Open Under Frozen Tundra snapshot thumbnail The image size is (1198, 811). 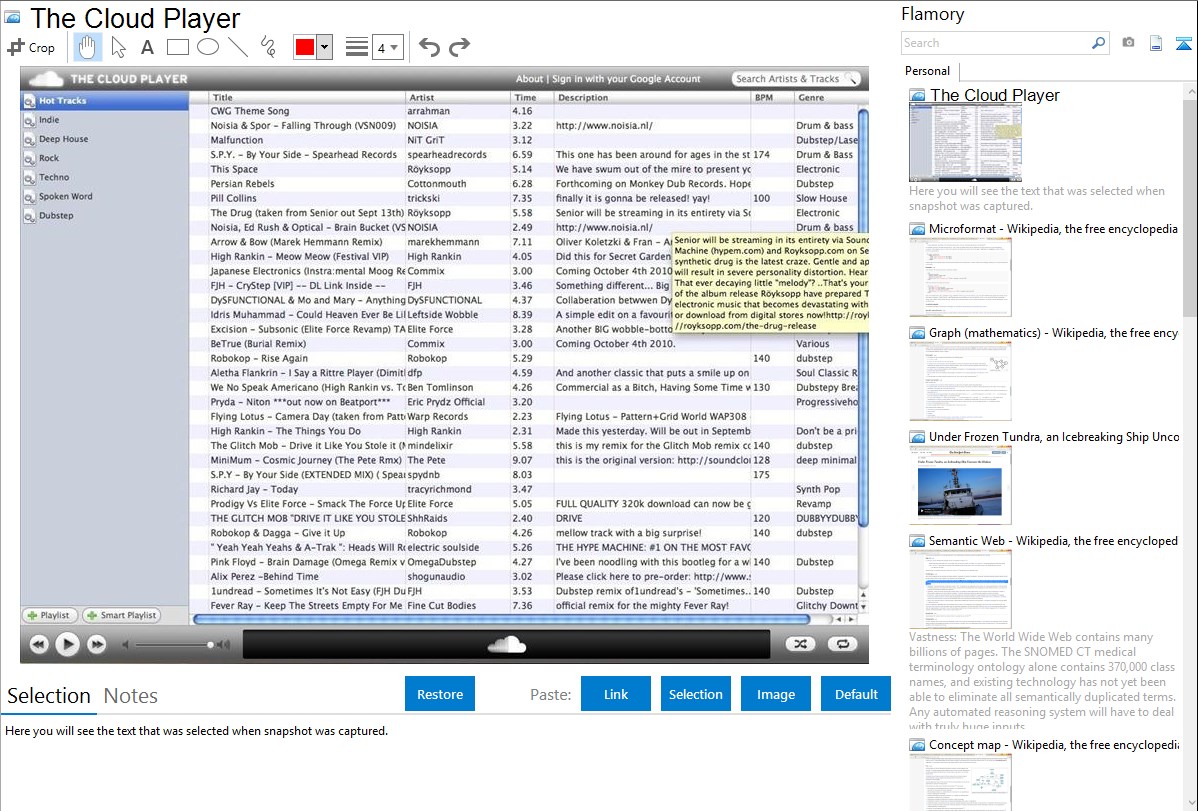click(960, 485)
